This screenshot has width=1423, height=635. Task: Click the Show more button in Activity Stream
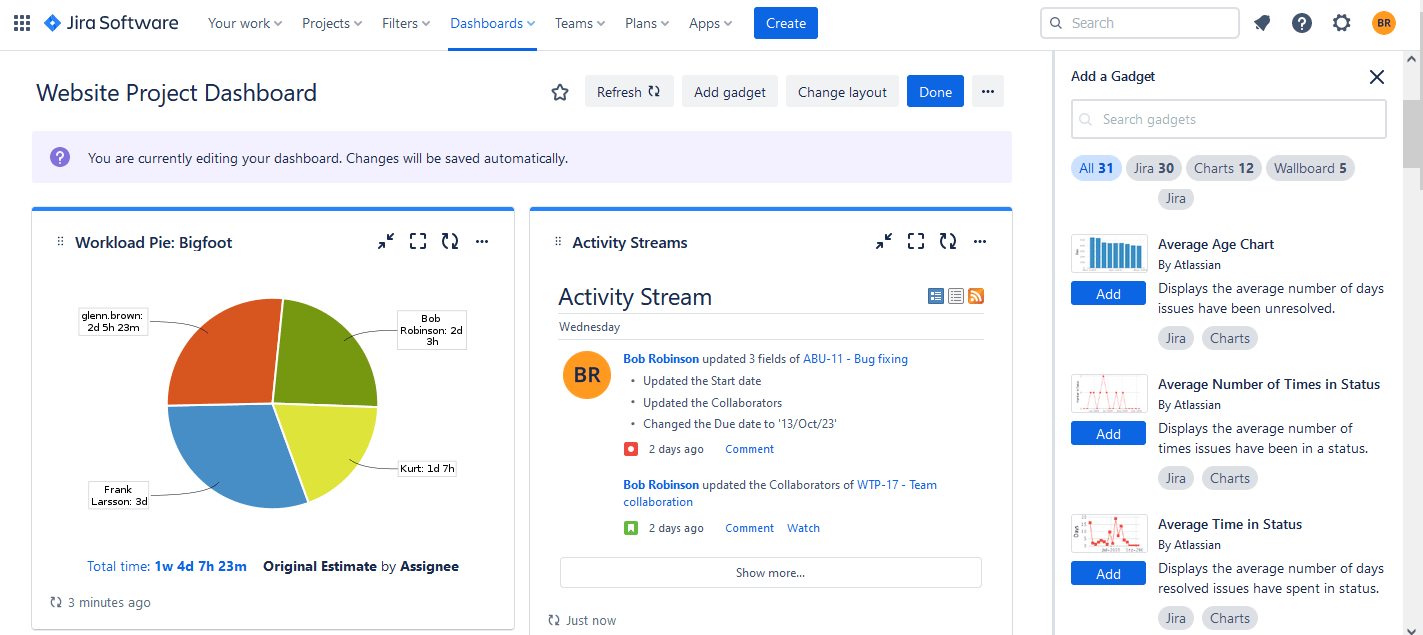pos(770,572)
